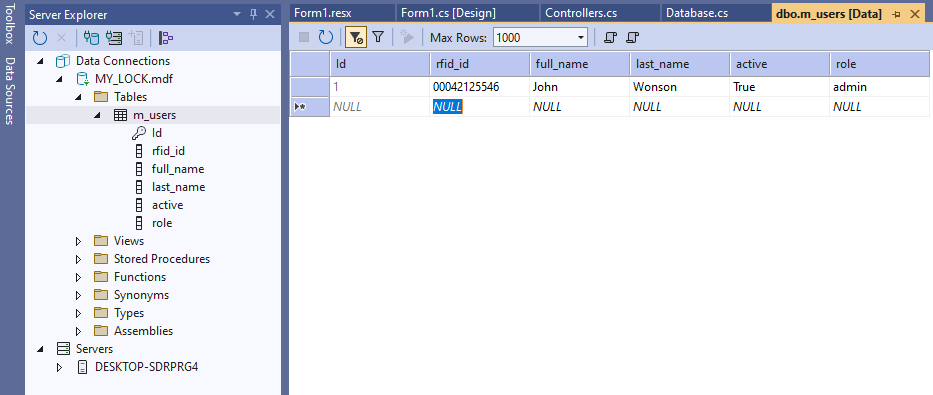Open the Toolbox side tab
933x395 pixels.
[x=10, y=24]
